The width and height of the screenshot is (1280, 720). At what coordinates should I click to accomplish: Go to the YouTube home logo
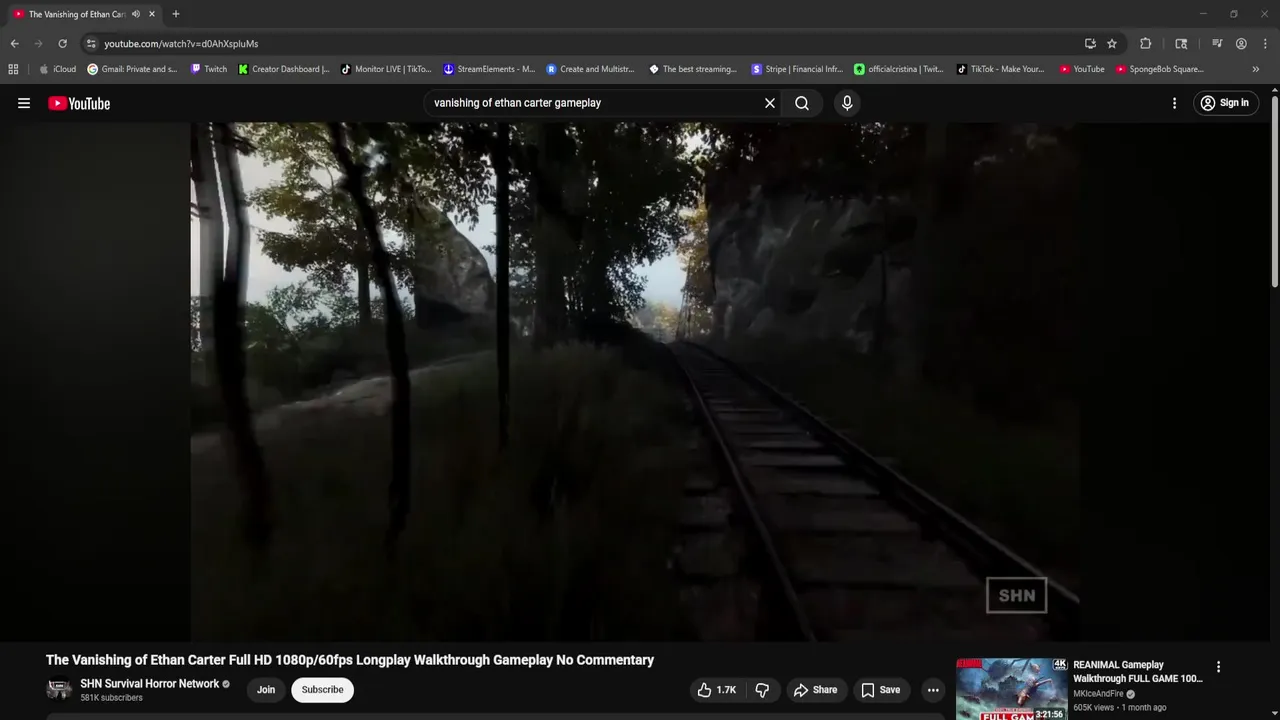click(79, 103)
